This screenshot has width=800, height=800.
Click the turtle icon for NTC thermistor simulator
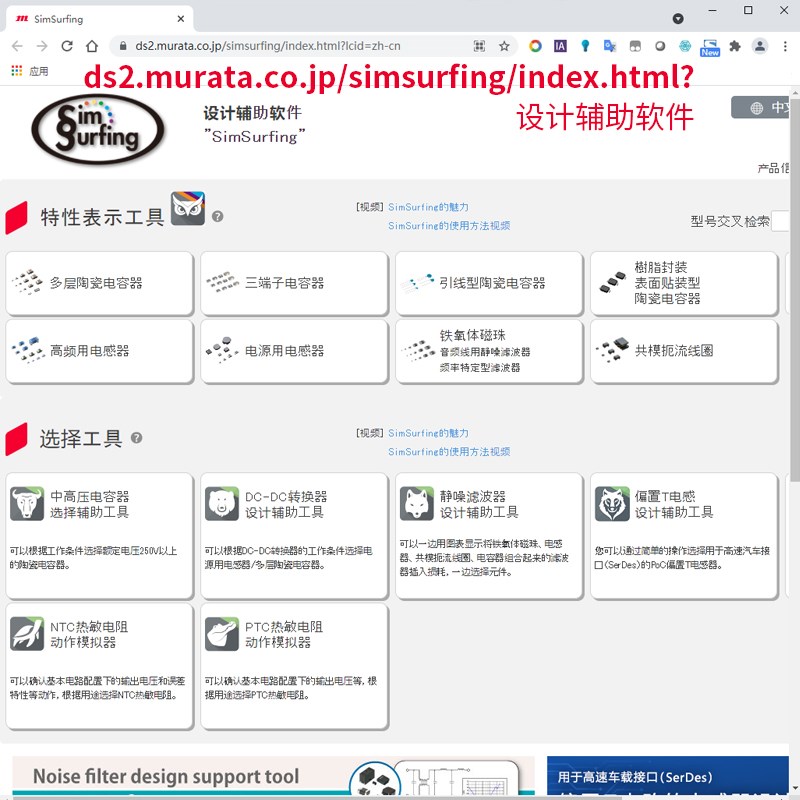(x=27, y=634)
